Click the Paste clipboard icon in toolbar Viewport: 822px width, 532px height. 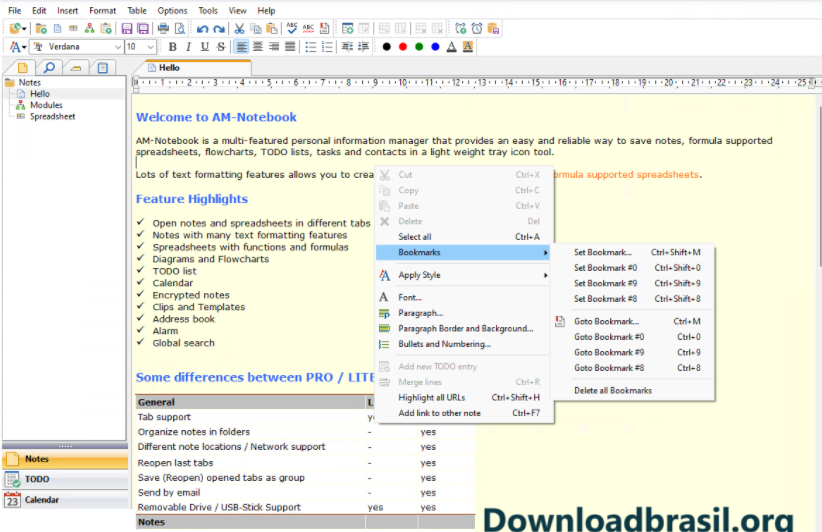coord(272,29)
